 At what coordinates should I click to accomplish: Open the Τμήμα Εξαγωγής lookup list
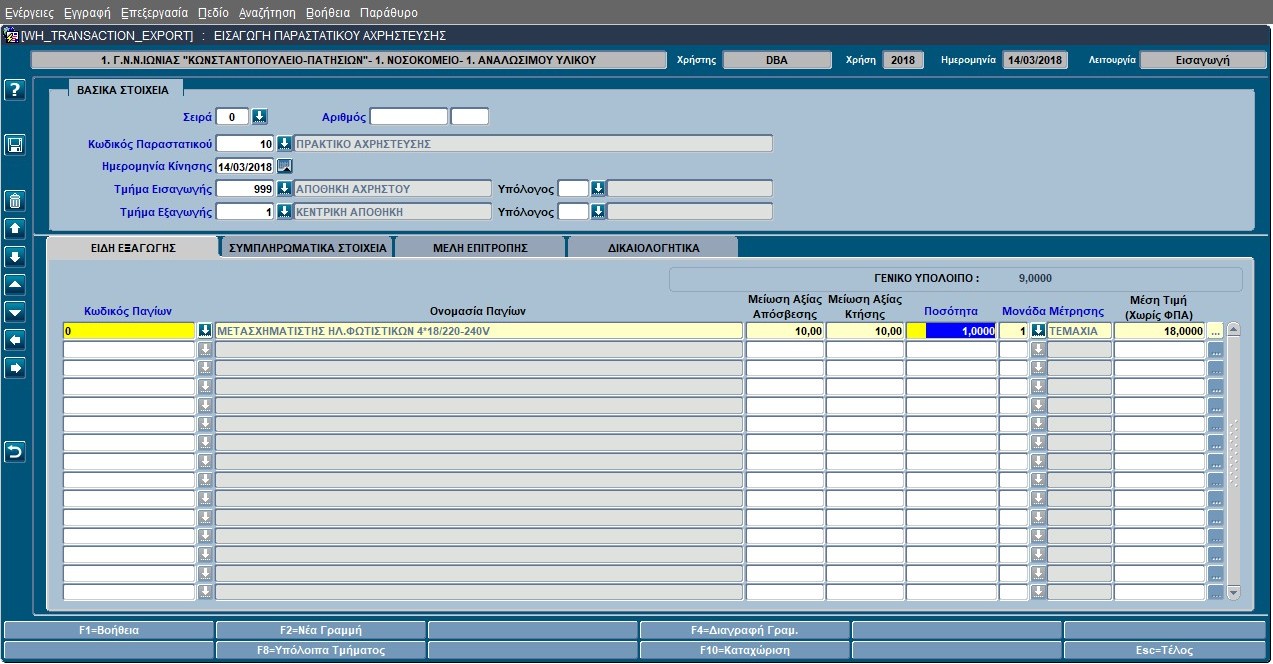click(x=284, y=211)
